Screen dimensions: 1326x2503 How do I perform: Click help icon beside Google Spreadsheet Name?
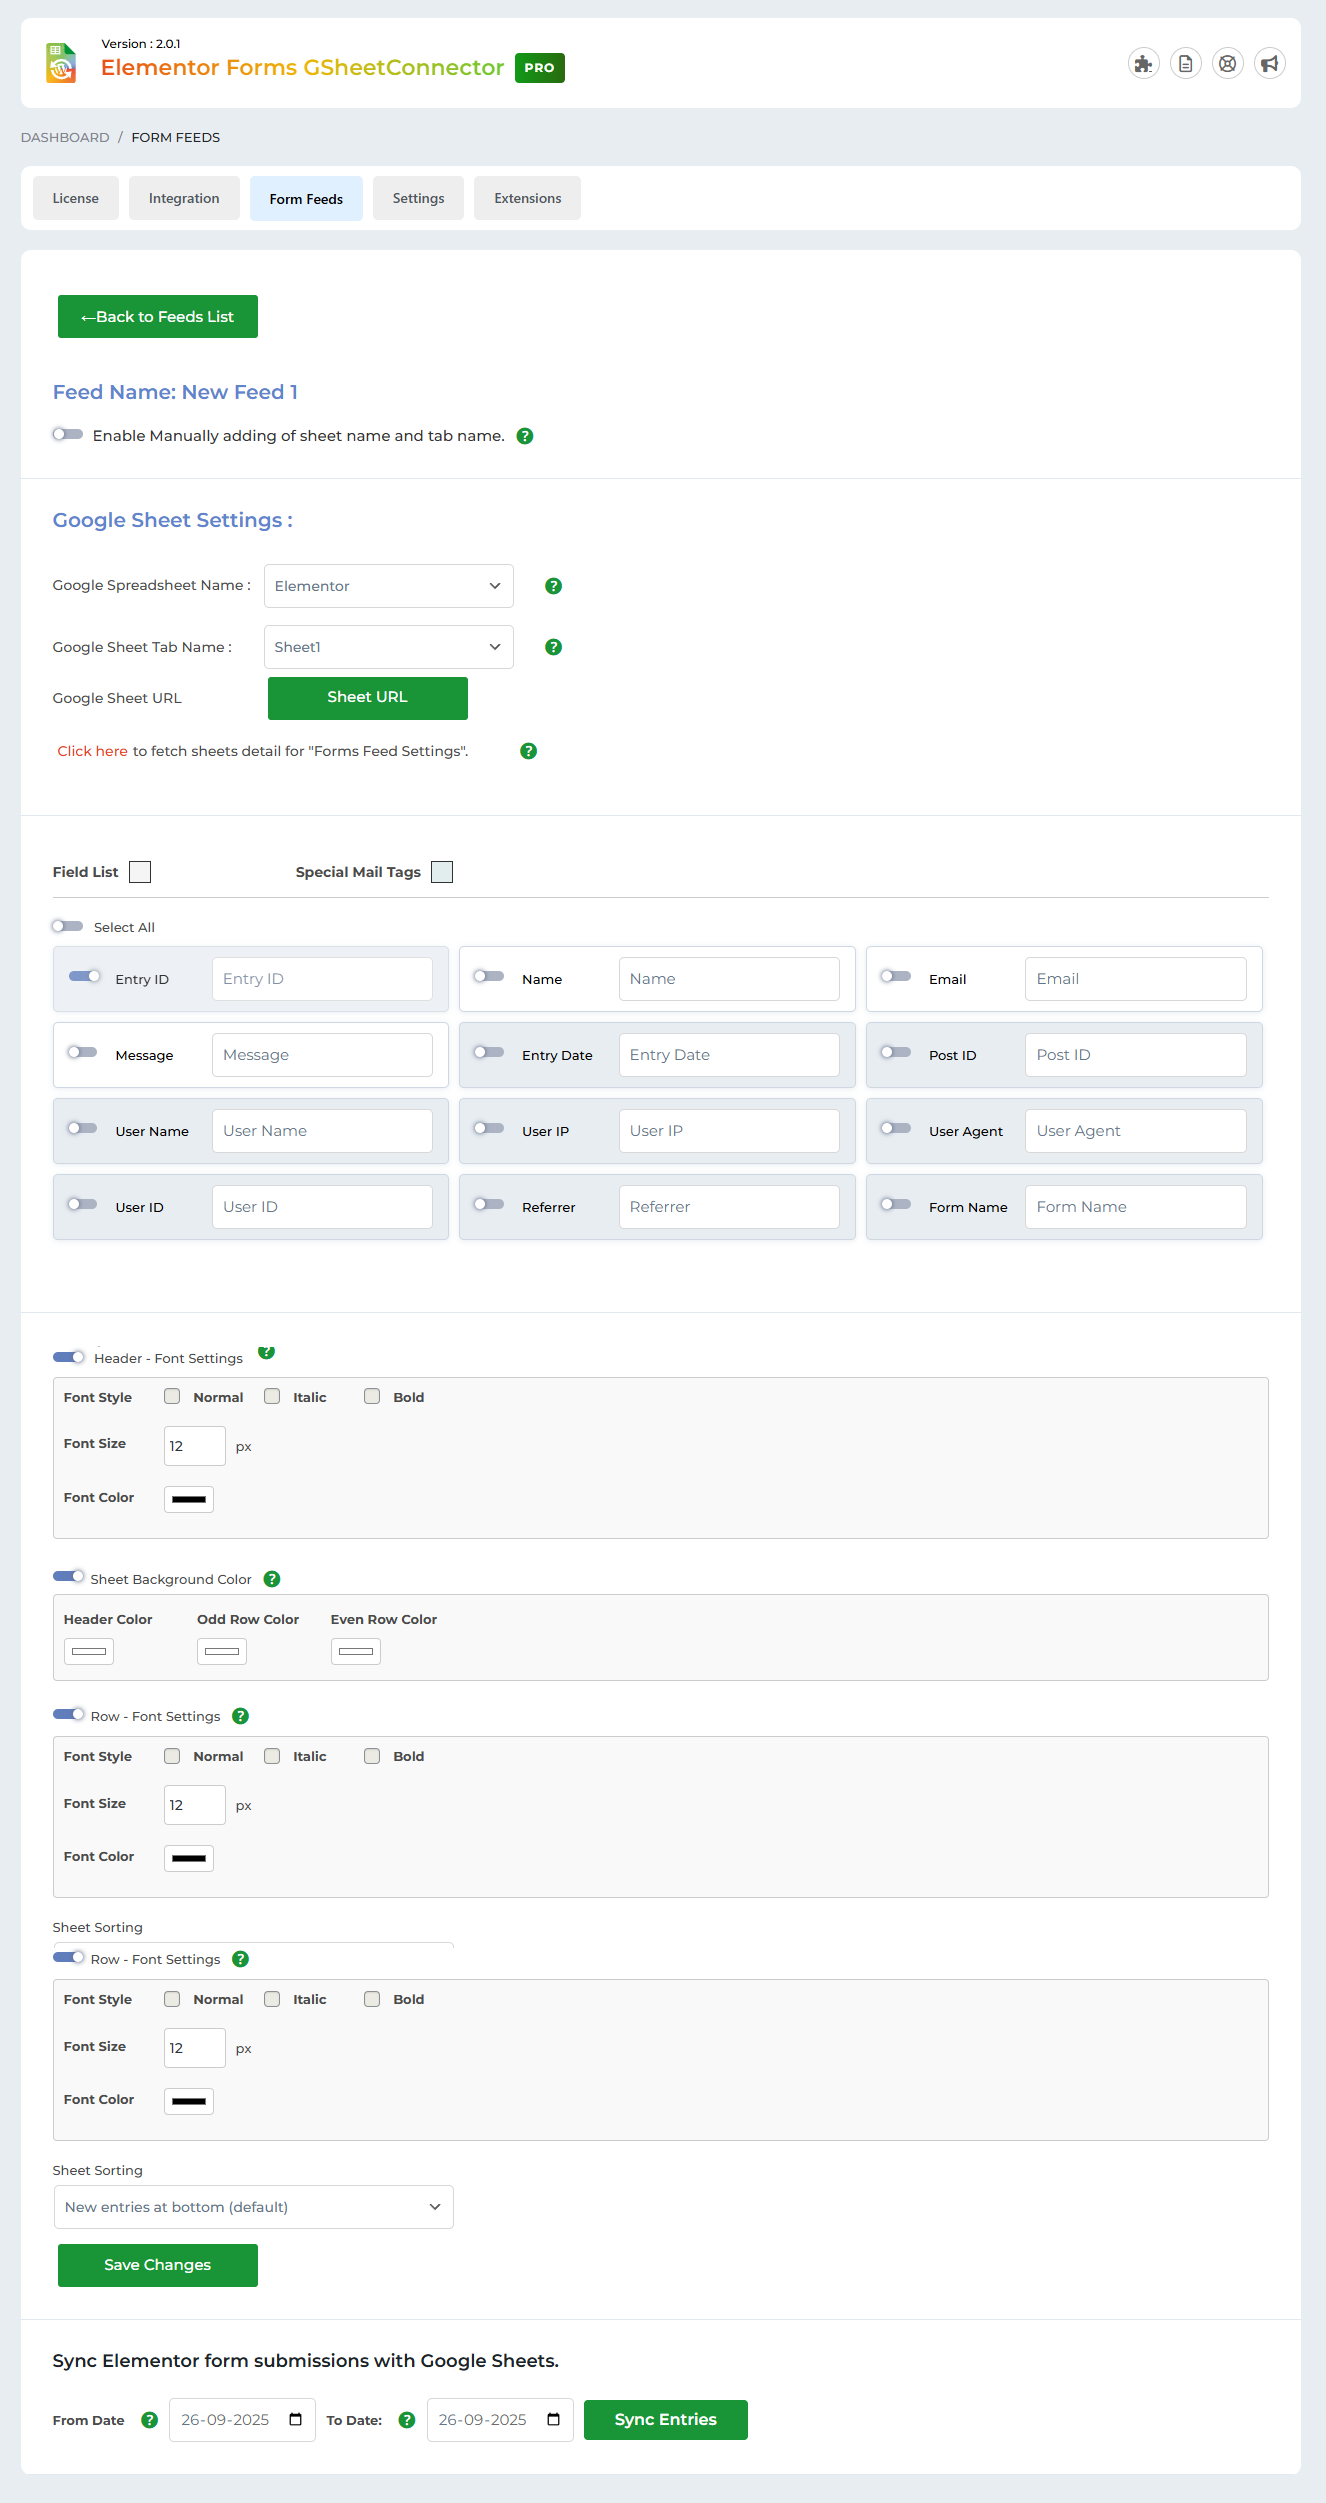tap(553, 586)
